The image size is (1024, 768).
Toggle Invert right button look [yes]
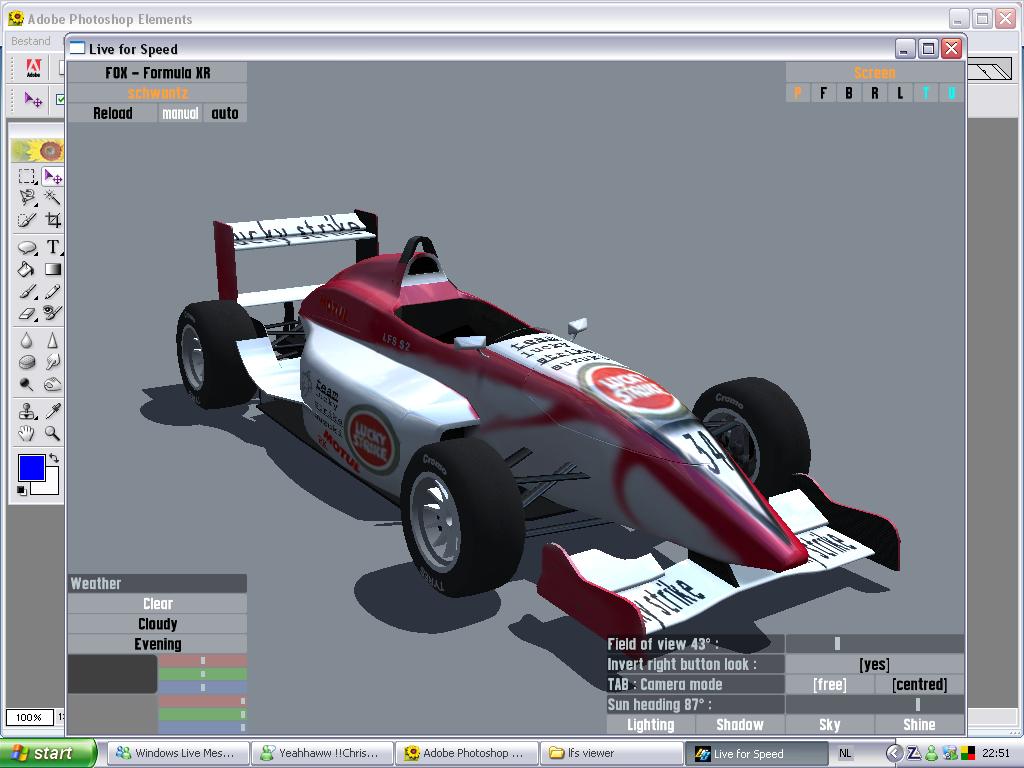point(874,664)
